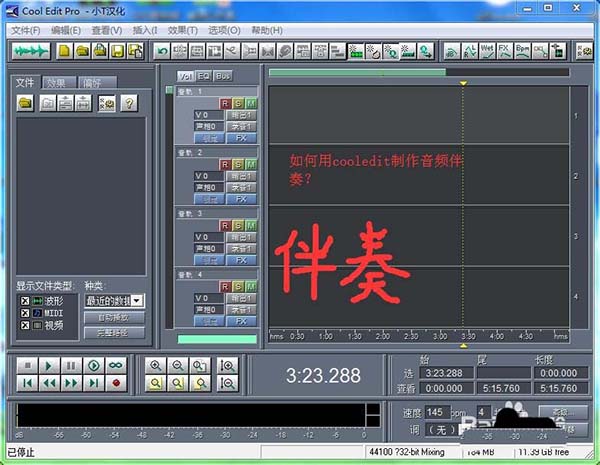Screen dimensions: 600x465
Task: Go to end transport button
Action: (x=94, y=383)
